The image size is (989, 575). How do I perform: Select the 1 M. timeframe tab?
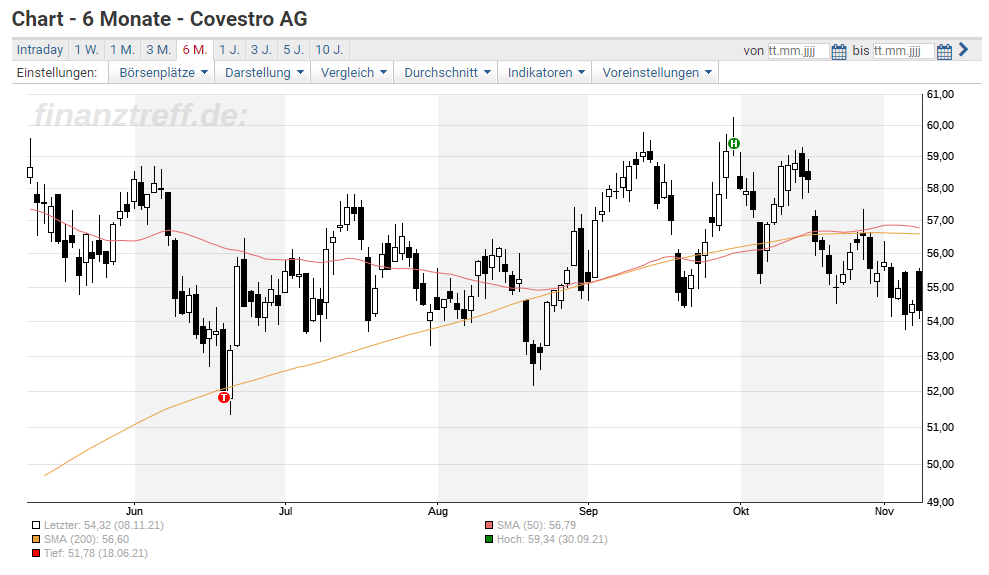coord(122,50)
